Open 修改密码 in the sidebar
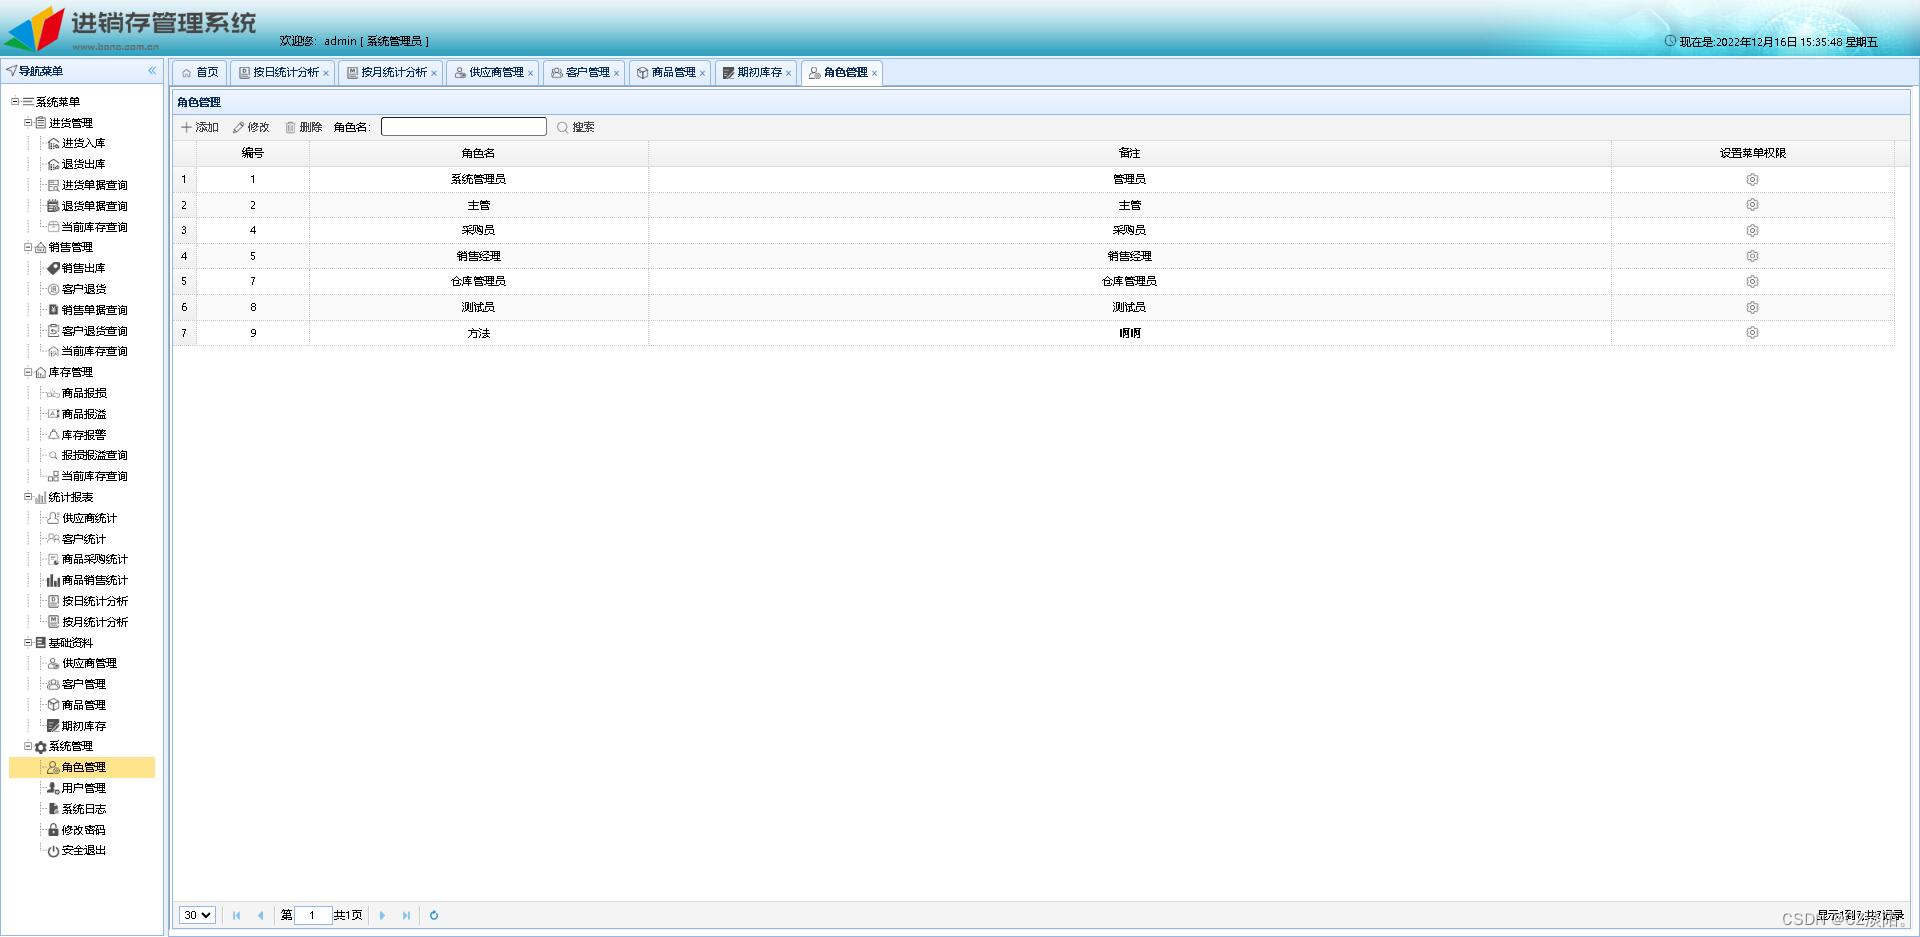The width and height of the screenshot is (1920, 937). click(x=83, y=830)
